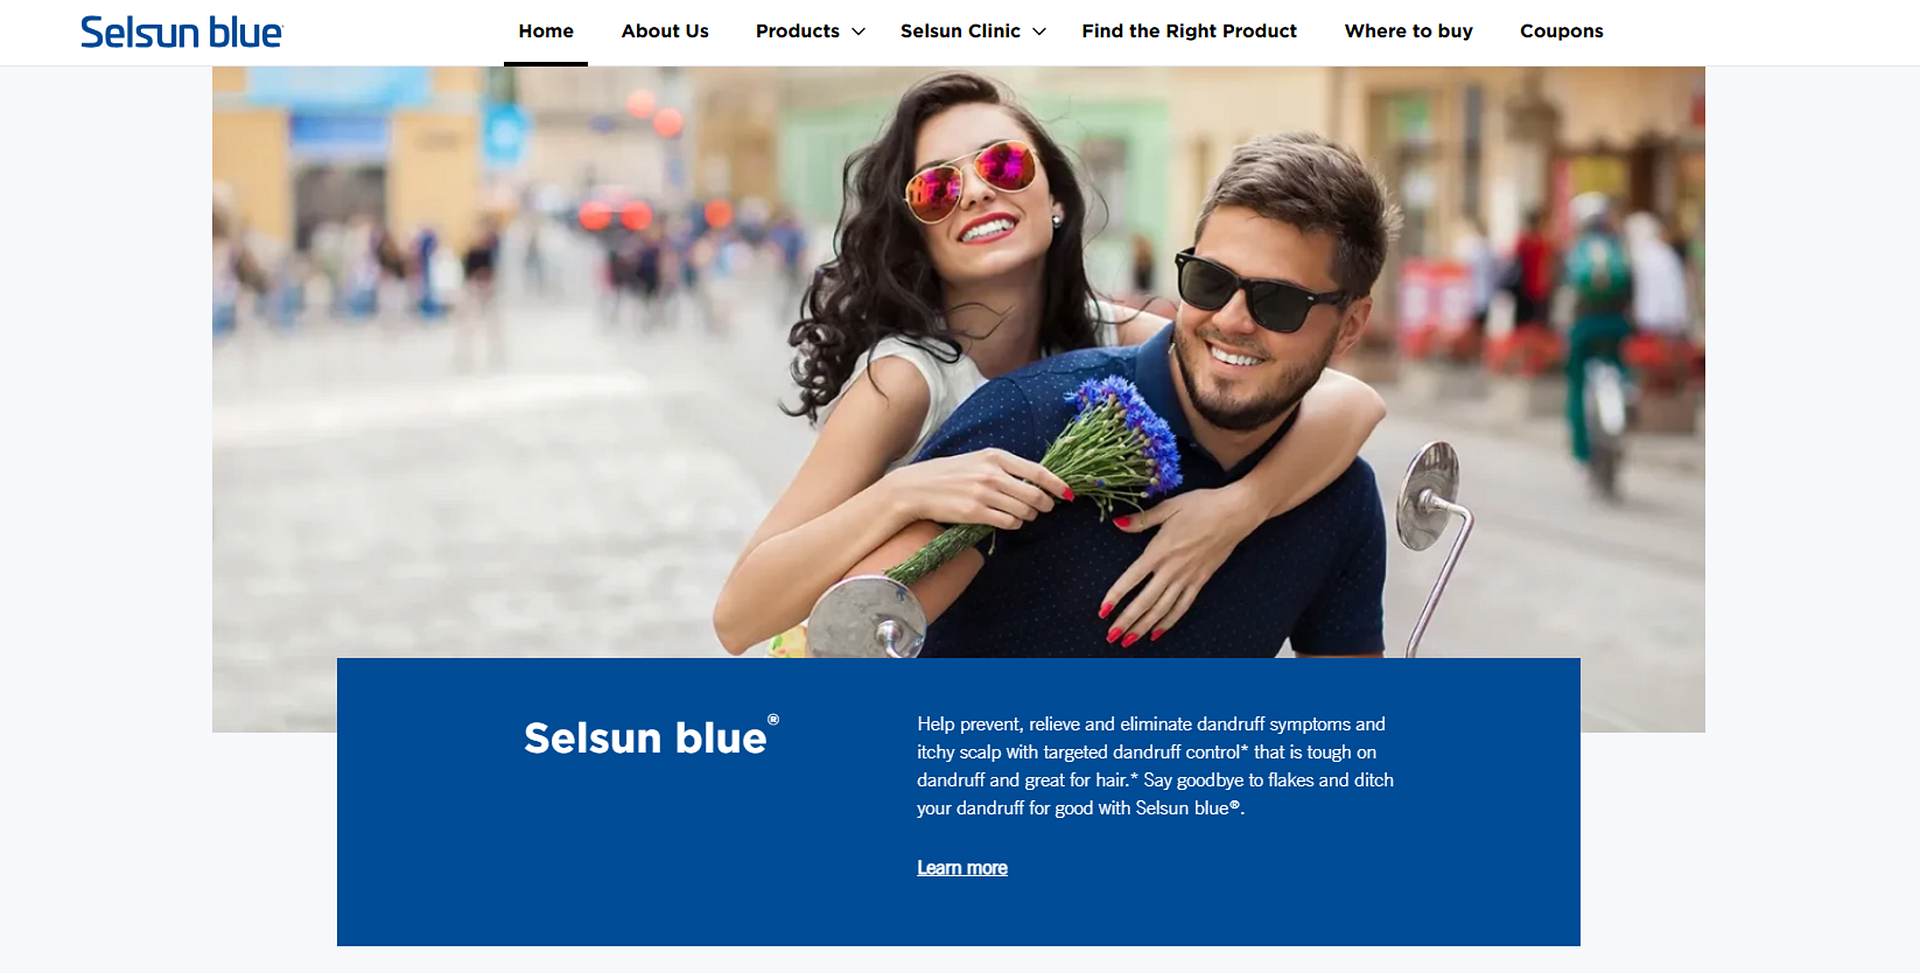The image size is (1920, 976).
Task: Expand the Selsun Clinic dropdown chevron
Action: click(1039, 32)
